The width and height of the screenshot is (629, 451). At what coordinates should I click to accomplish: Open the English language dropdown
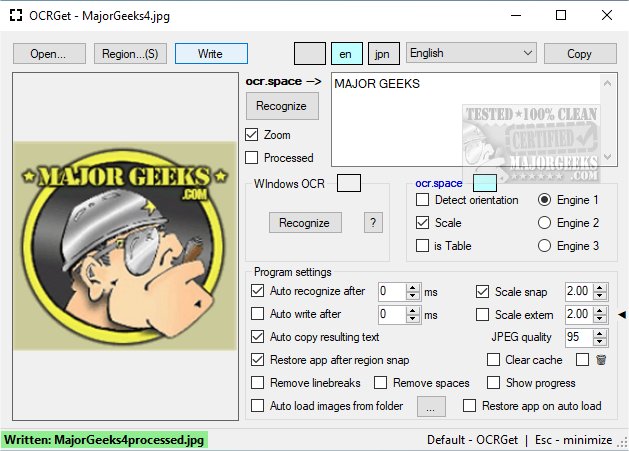click(471, 53)
